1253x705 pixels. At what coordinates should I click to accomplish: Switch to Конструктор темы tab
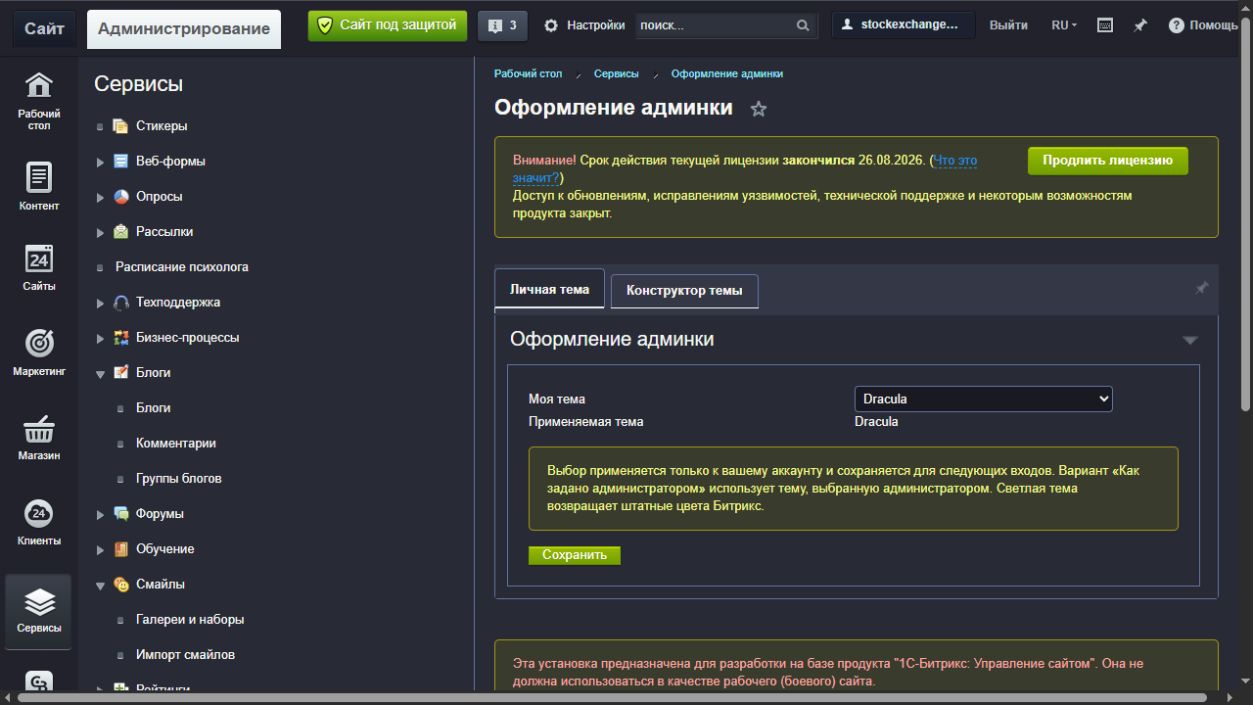click(x=684, y=291)
